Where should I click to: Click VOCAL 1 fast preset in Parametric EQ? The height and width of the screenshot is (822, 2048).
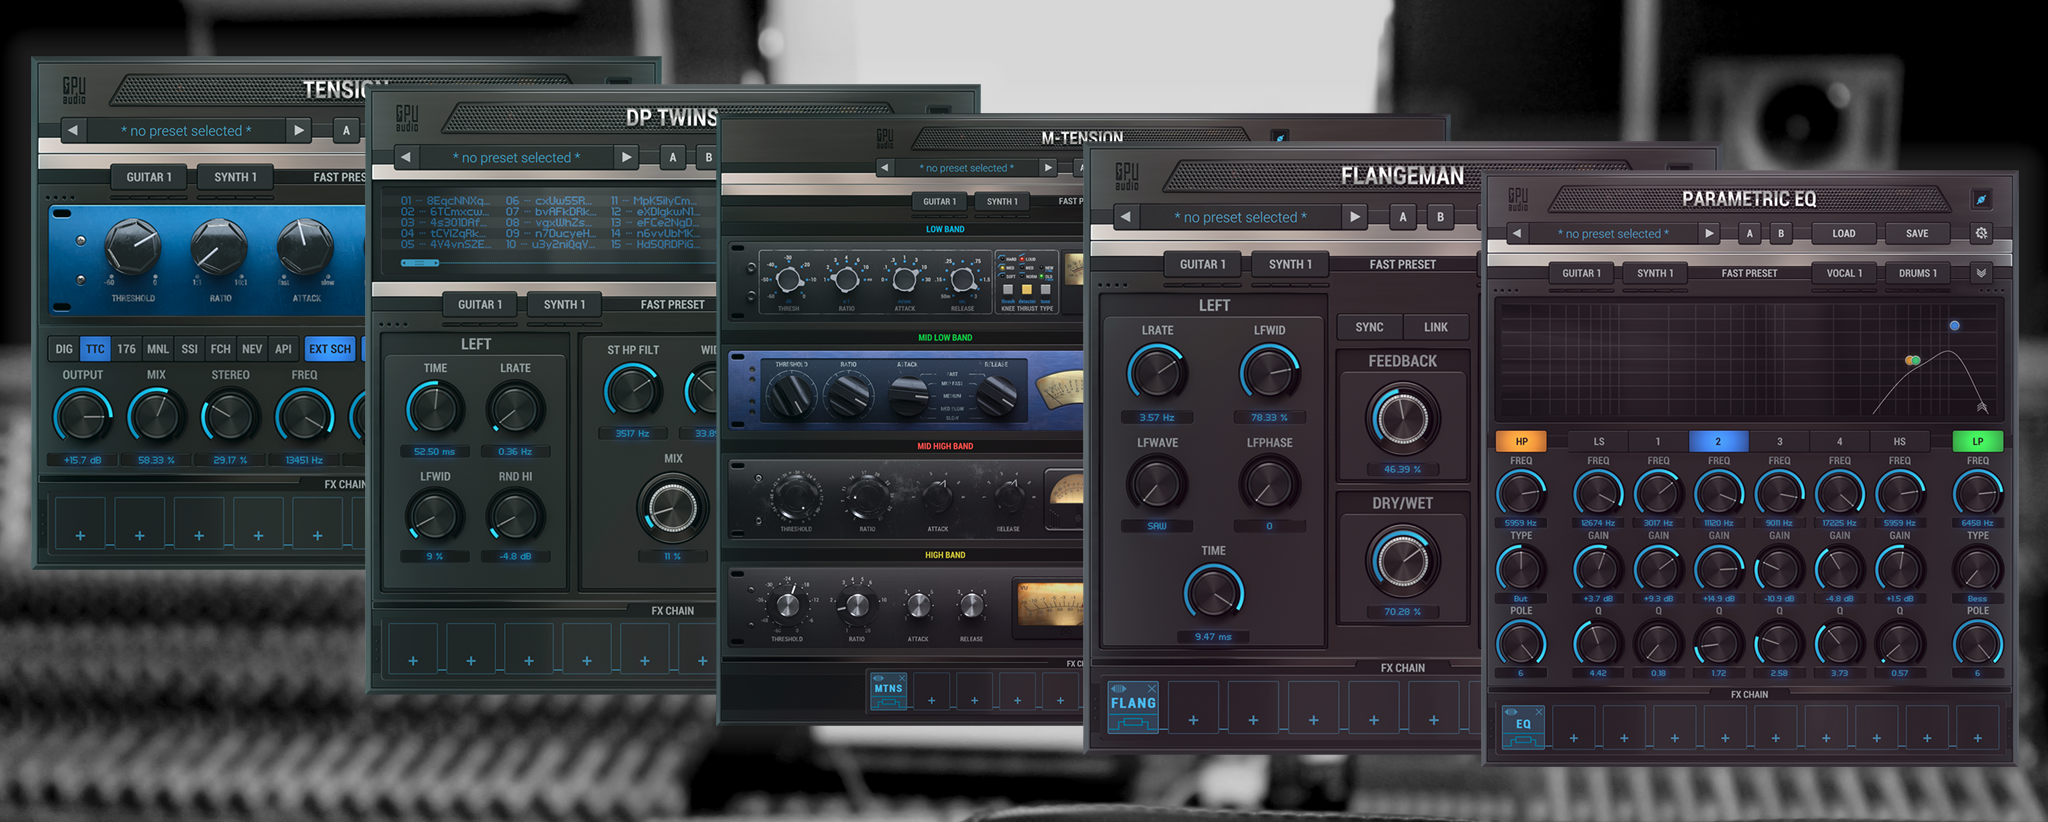[x=1844, y=273]
